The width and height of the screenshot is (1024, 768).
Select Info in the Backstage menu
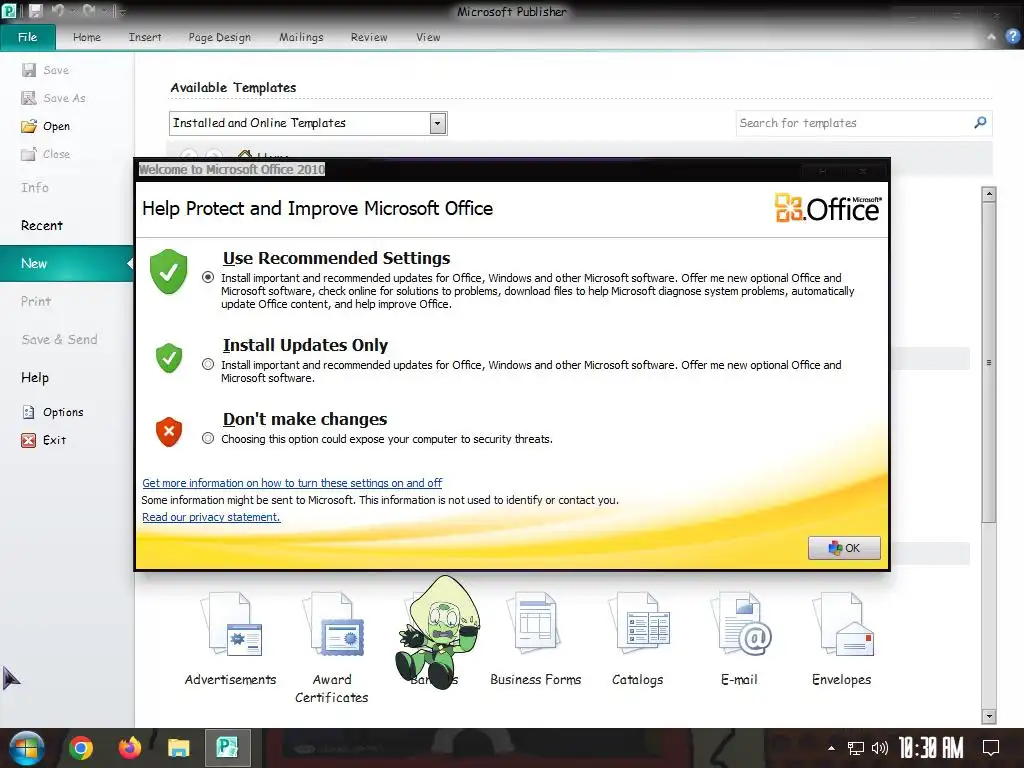tap(35, 187)
